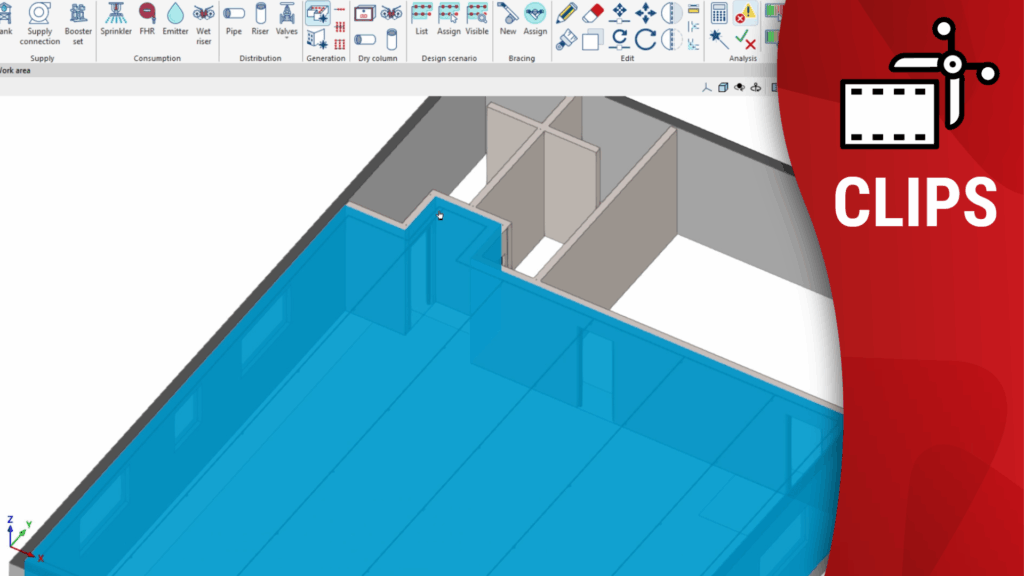
Task: Click the Booster set icon
Action: [78, 19]
